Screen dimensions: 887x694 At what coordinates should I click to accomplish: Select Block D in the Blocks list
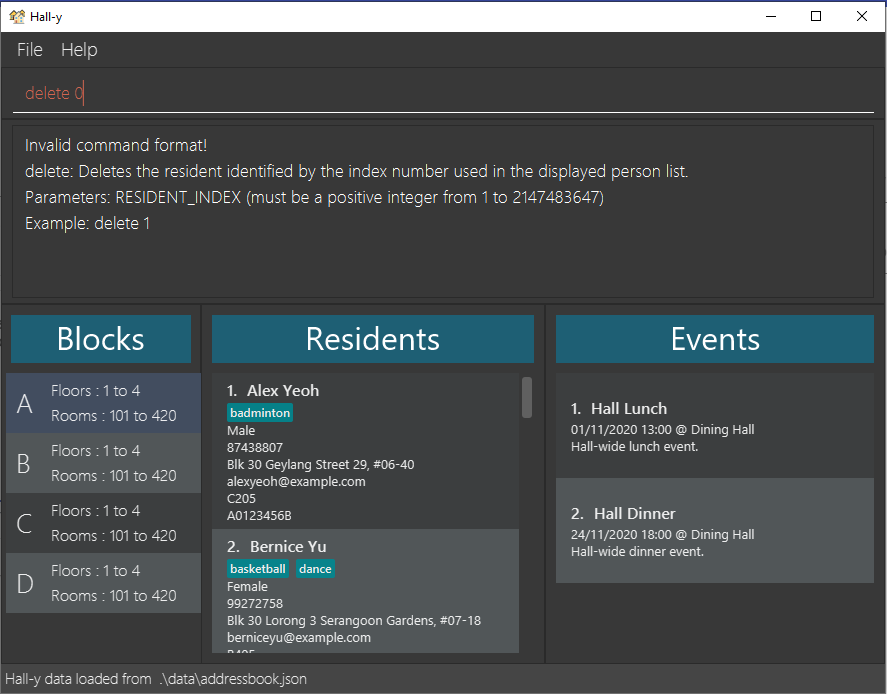click(104, 583)
